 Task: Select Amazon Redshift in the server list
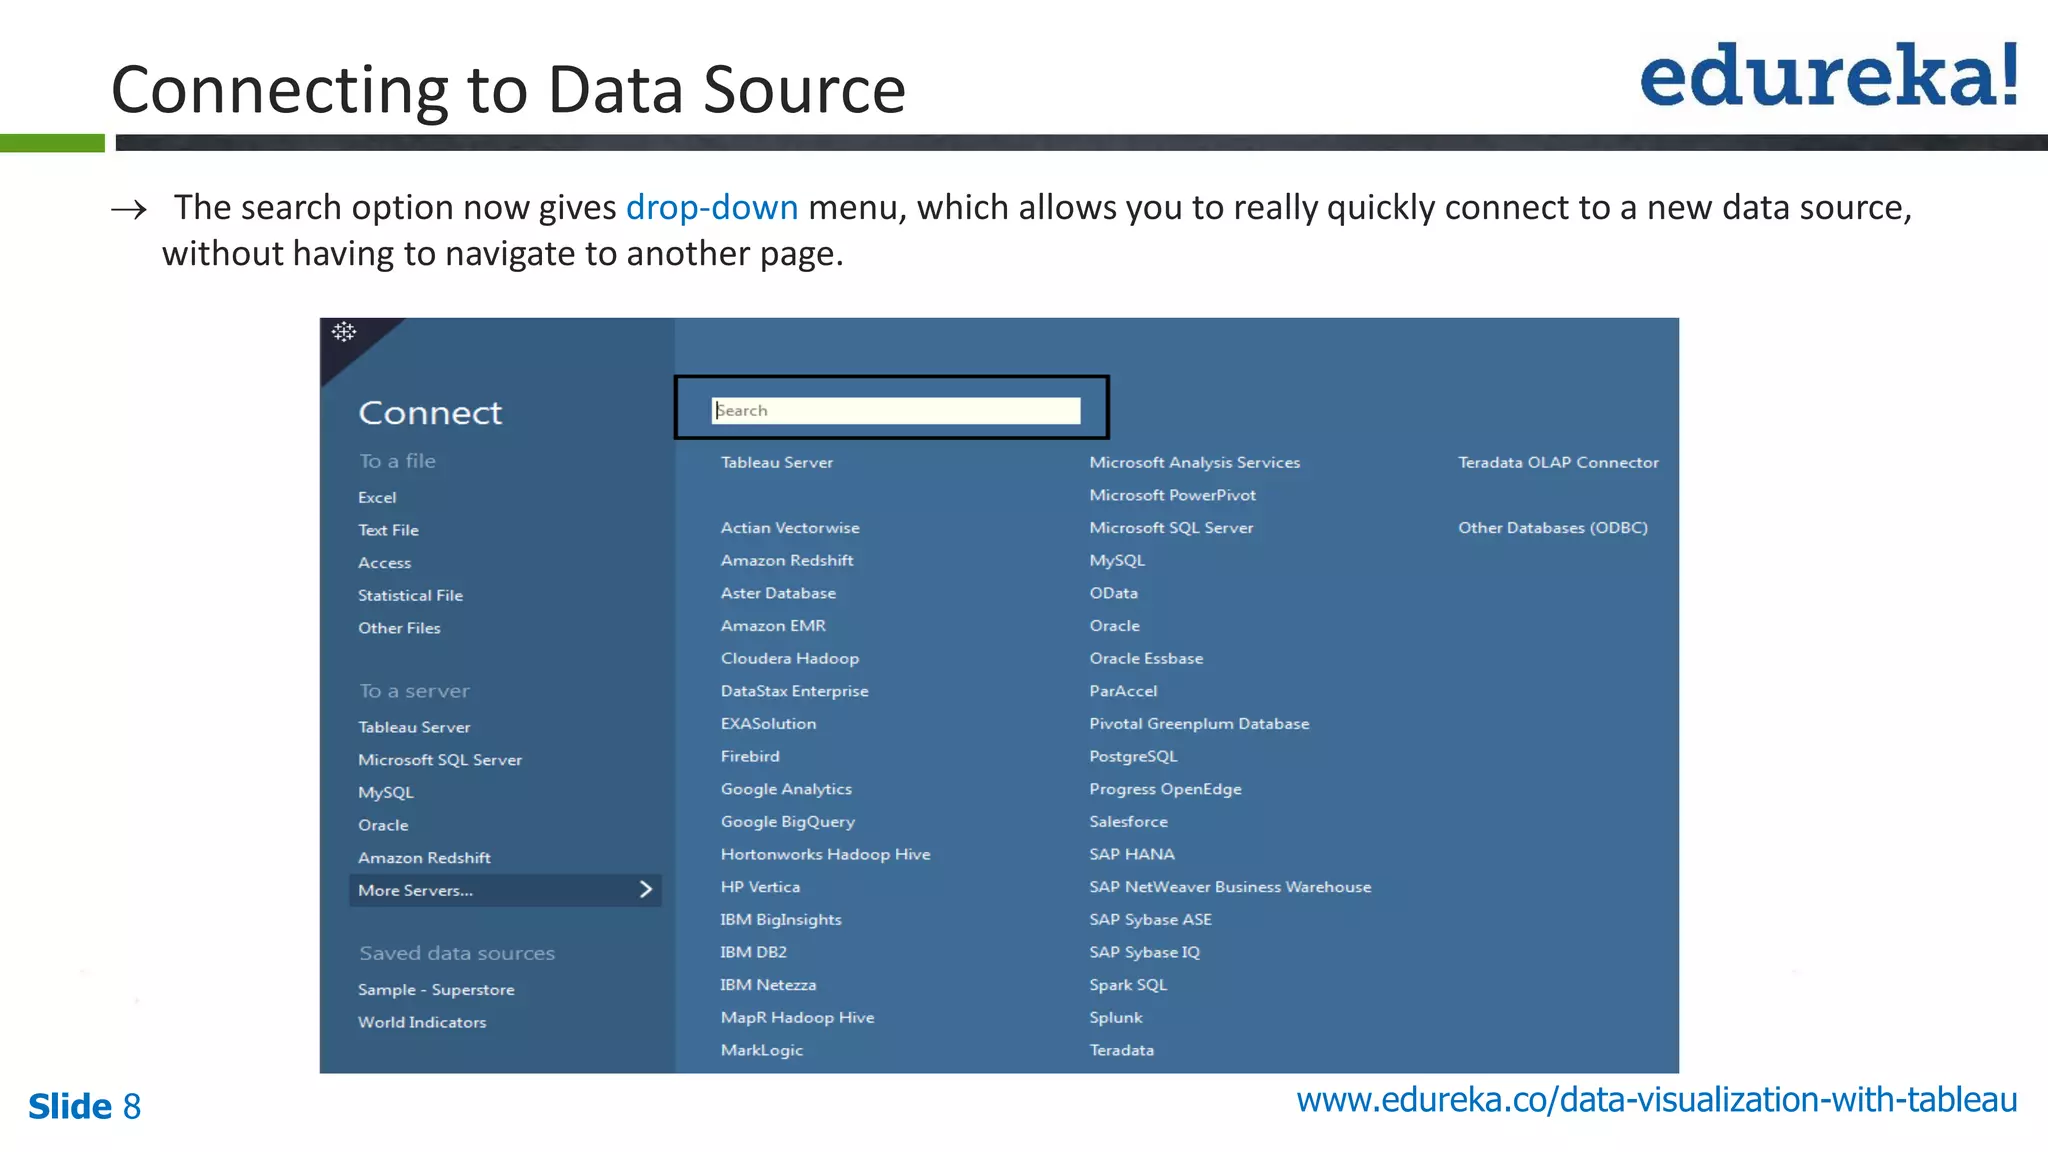(x=787, y=560)
